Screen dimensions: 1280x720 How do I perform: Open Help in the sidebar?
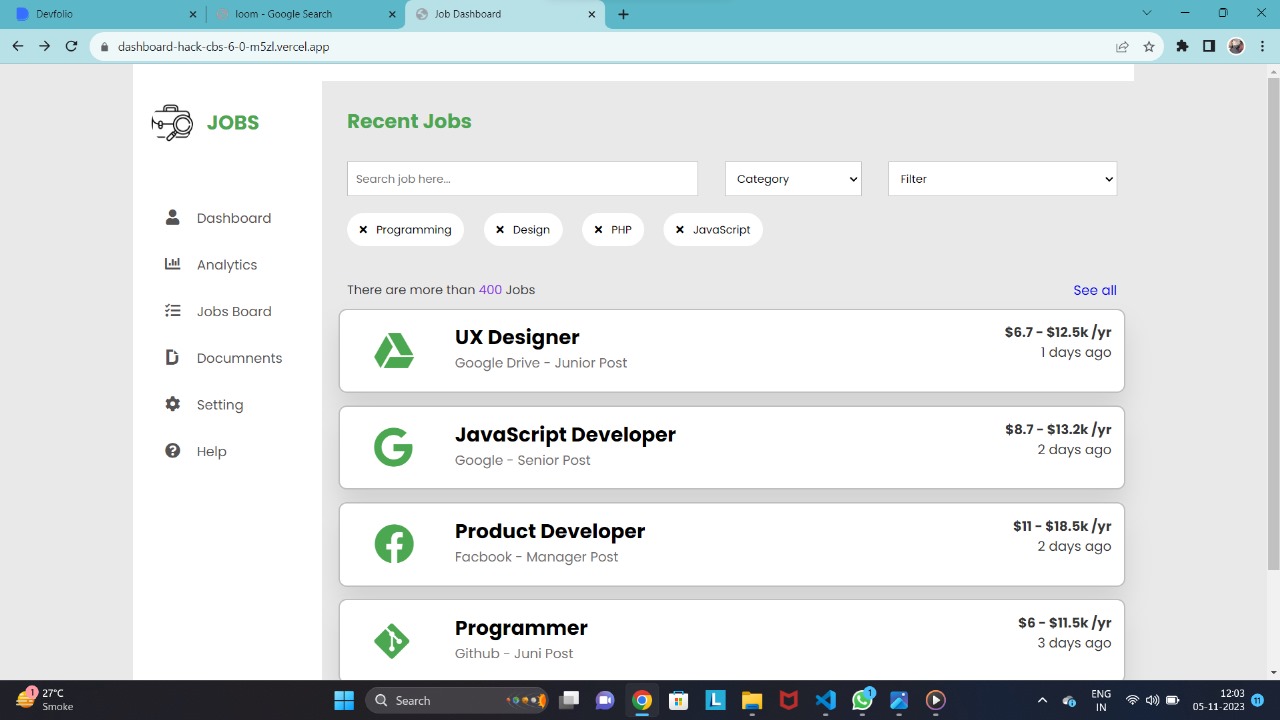tap(211, 451)
